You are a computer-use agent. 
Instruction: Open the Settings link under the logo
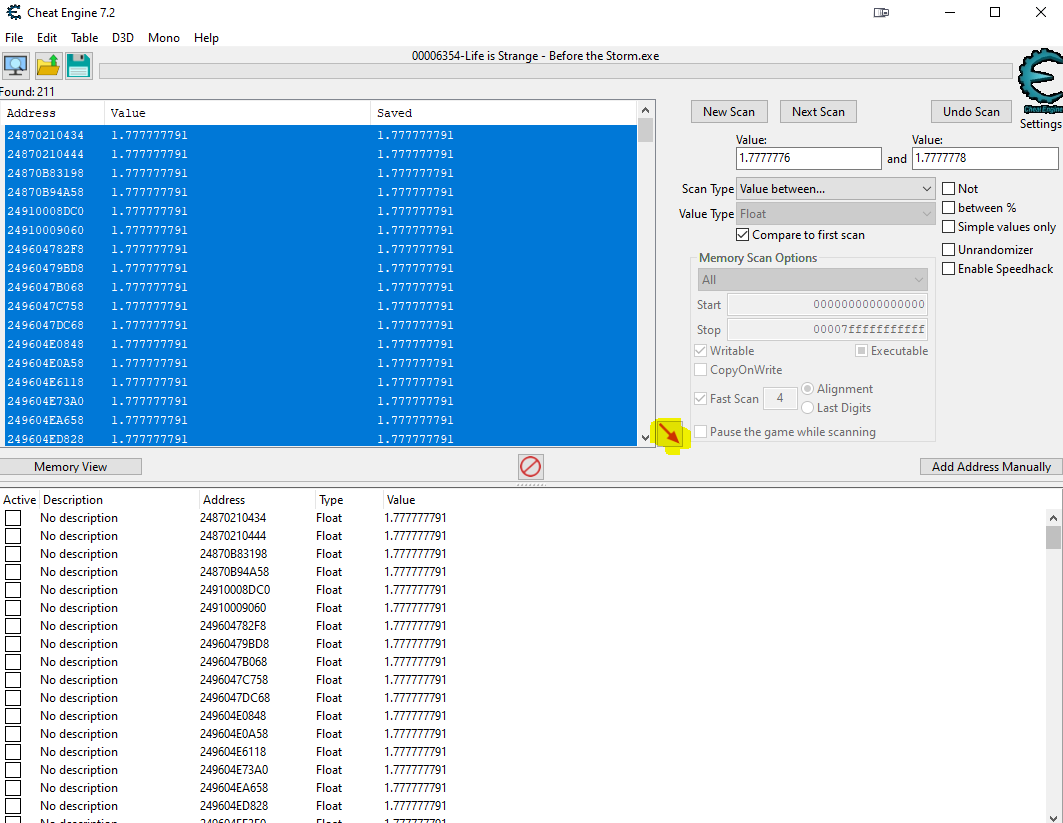point(1041,124)
